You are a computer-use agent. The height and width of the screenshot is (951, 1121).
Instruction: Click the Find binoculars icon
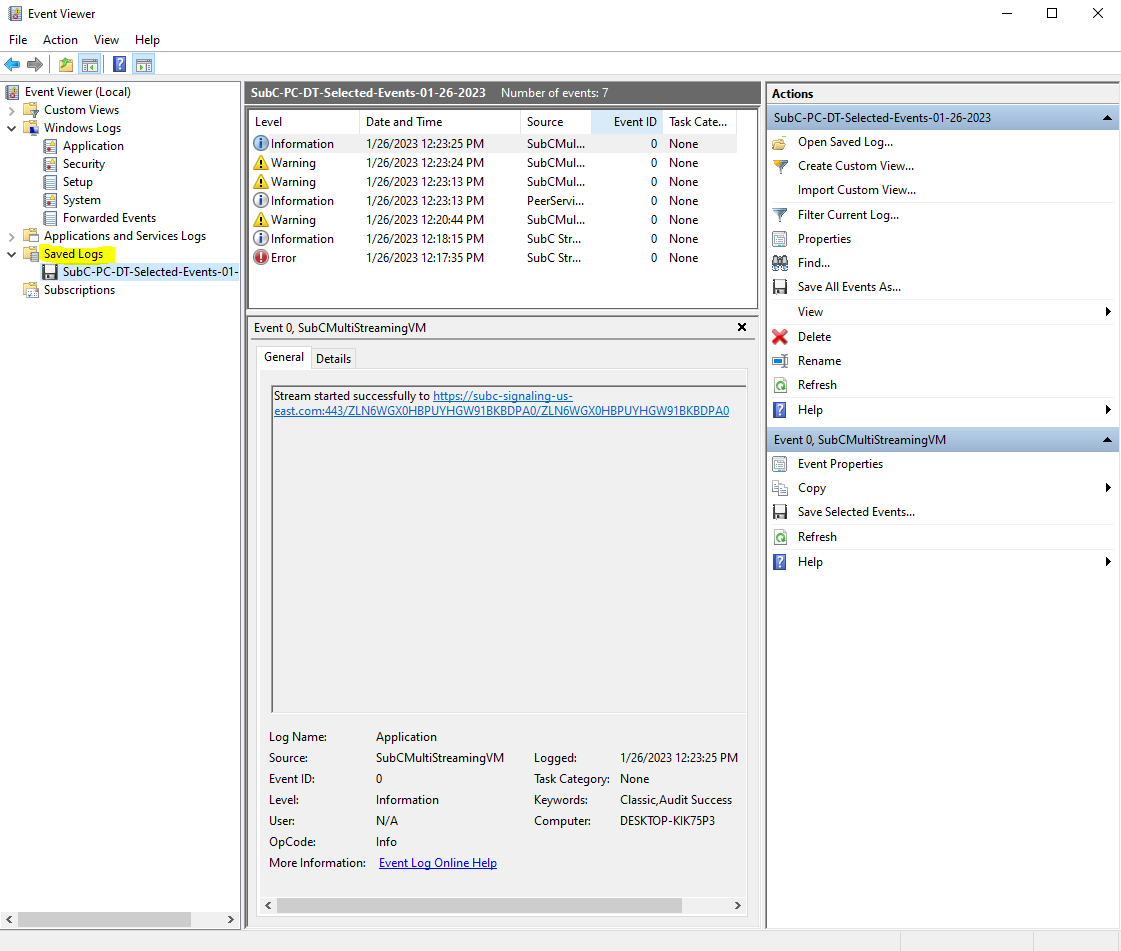click(x=780, y=263)
